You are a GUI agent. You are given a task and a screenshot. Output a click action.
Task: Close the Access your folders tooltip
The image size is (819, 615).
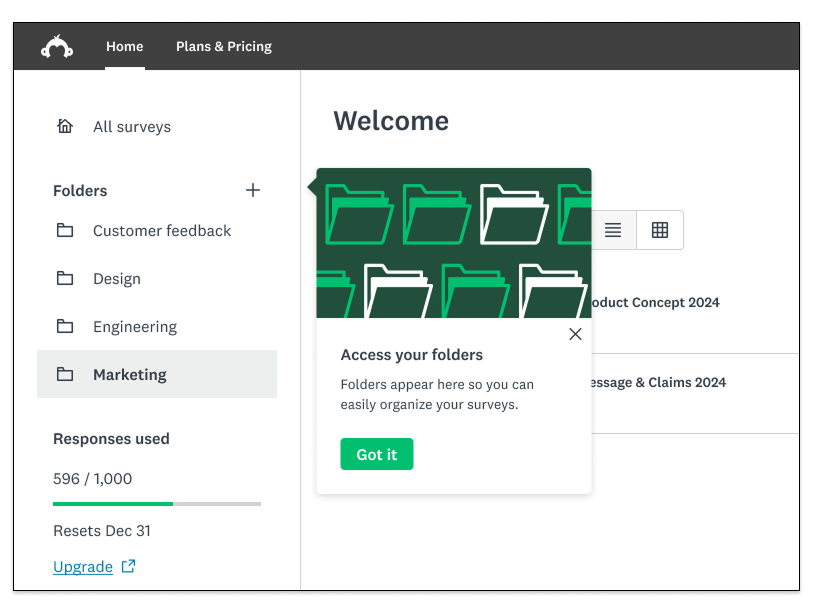575,334
